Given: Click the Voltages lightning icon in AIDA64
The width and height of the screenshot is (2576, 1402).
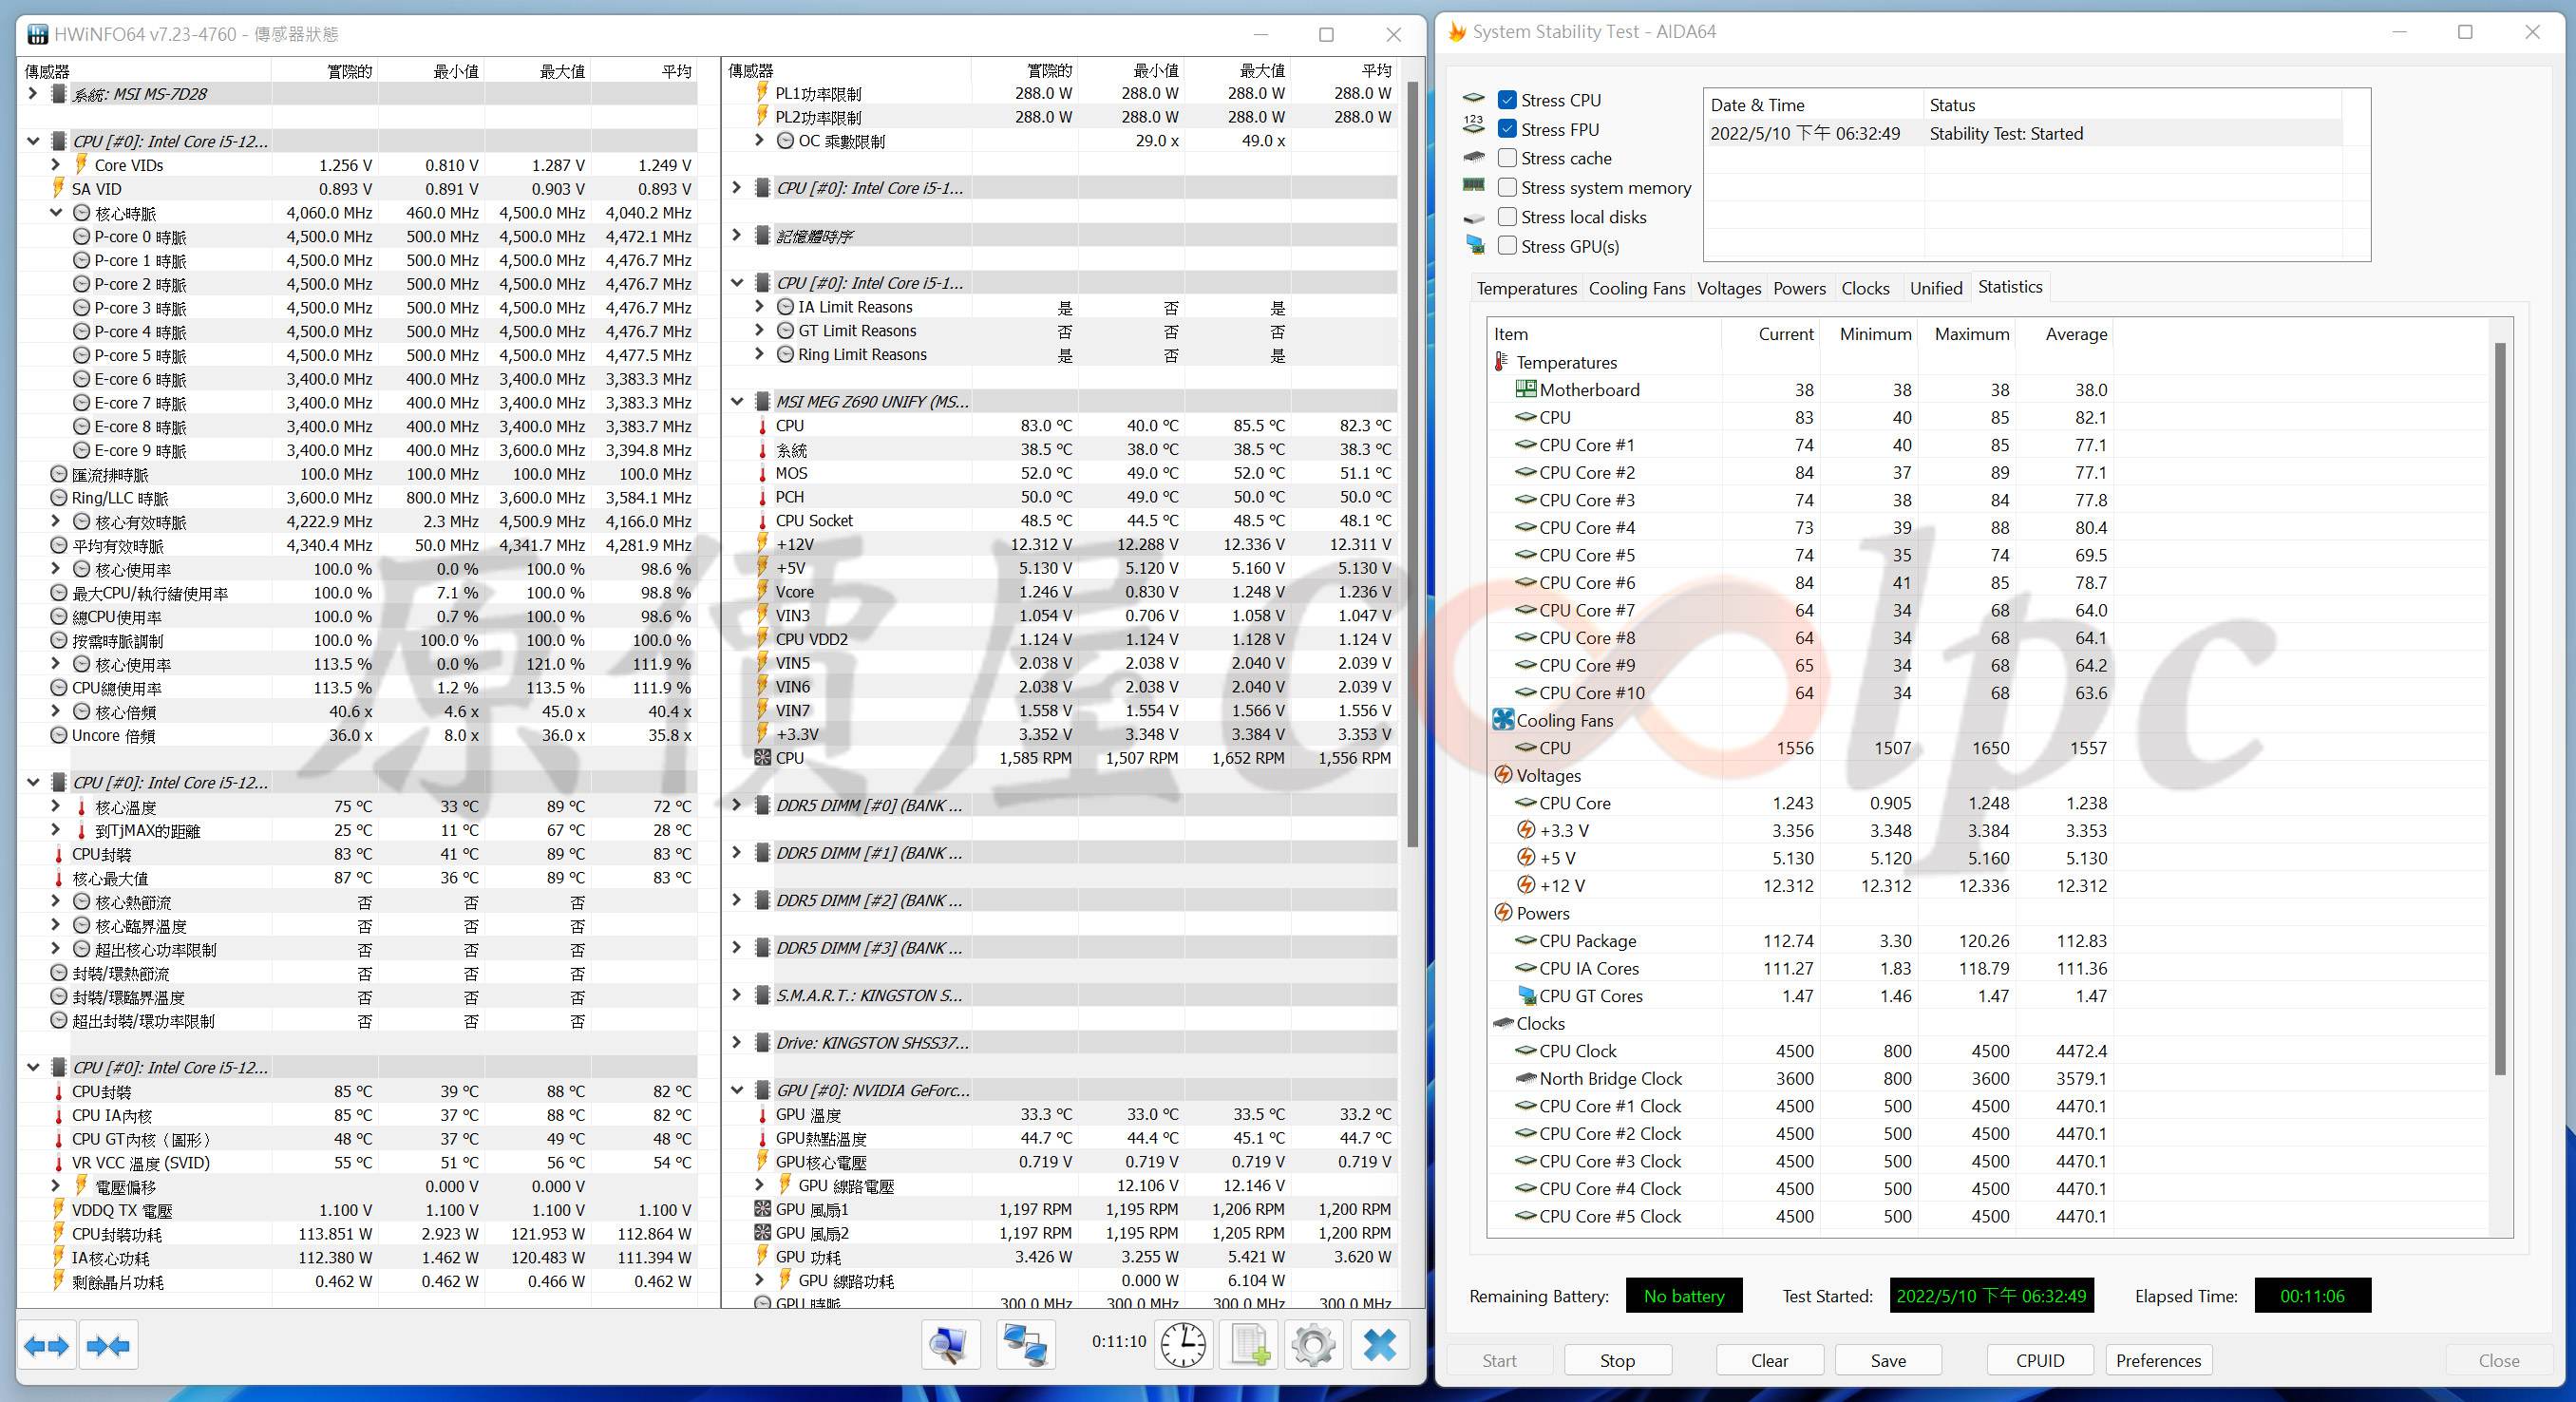Looking at the screenshot, I should point(1503,775).
